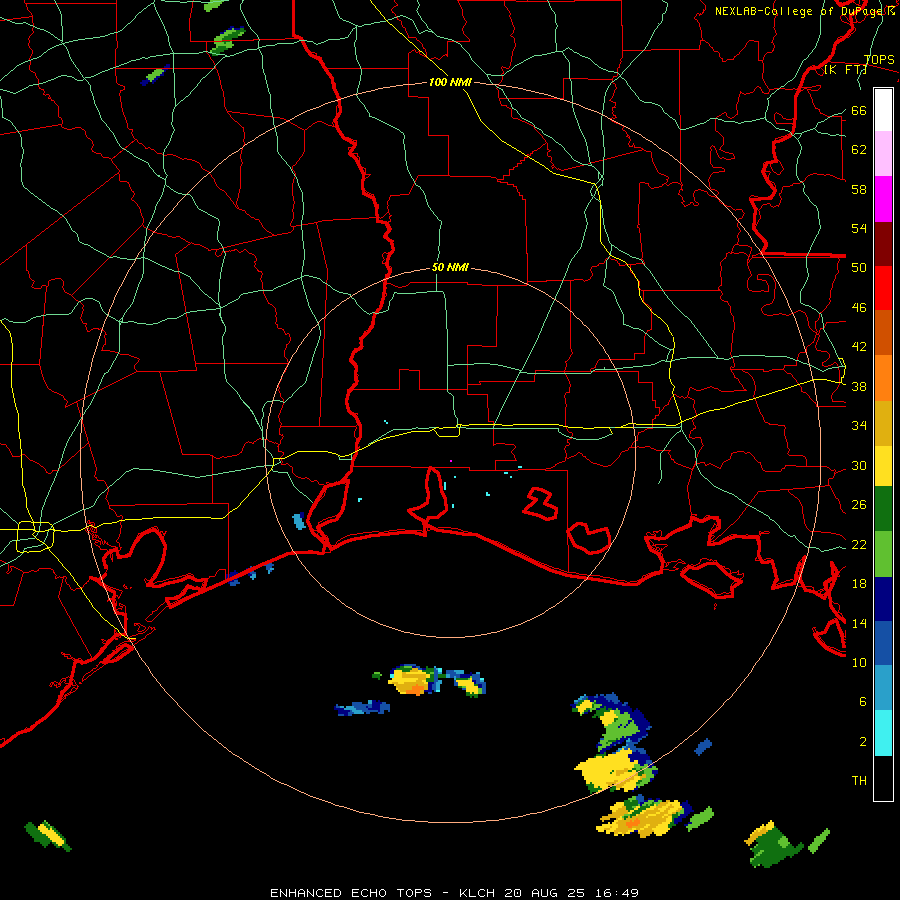Click the '2' legend value
Screen dimensions: 900x900
(x=863, y=742)
